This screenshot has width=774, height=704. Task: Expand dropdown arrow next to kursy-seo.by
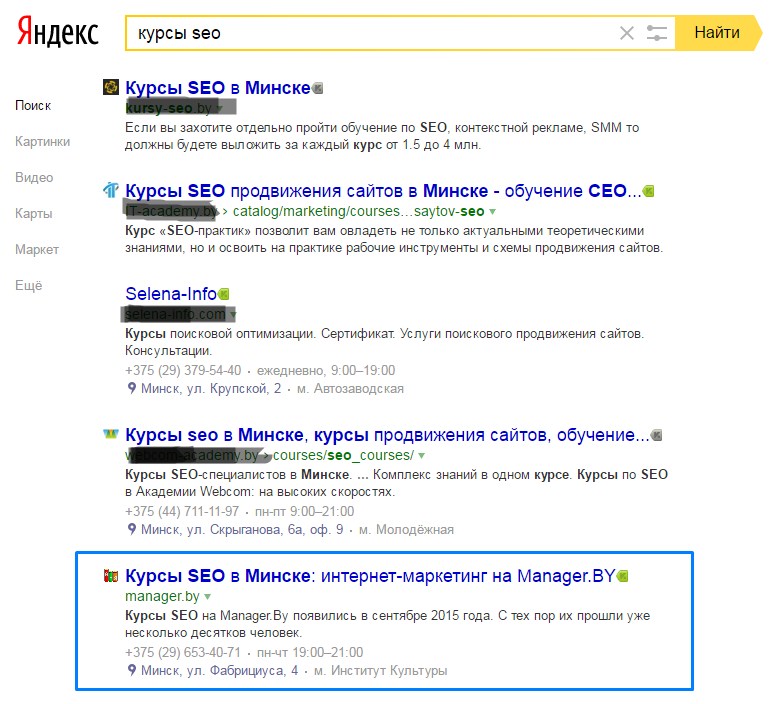click(220, 108)
